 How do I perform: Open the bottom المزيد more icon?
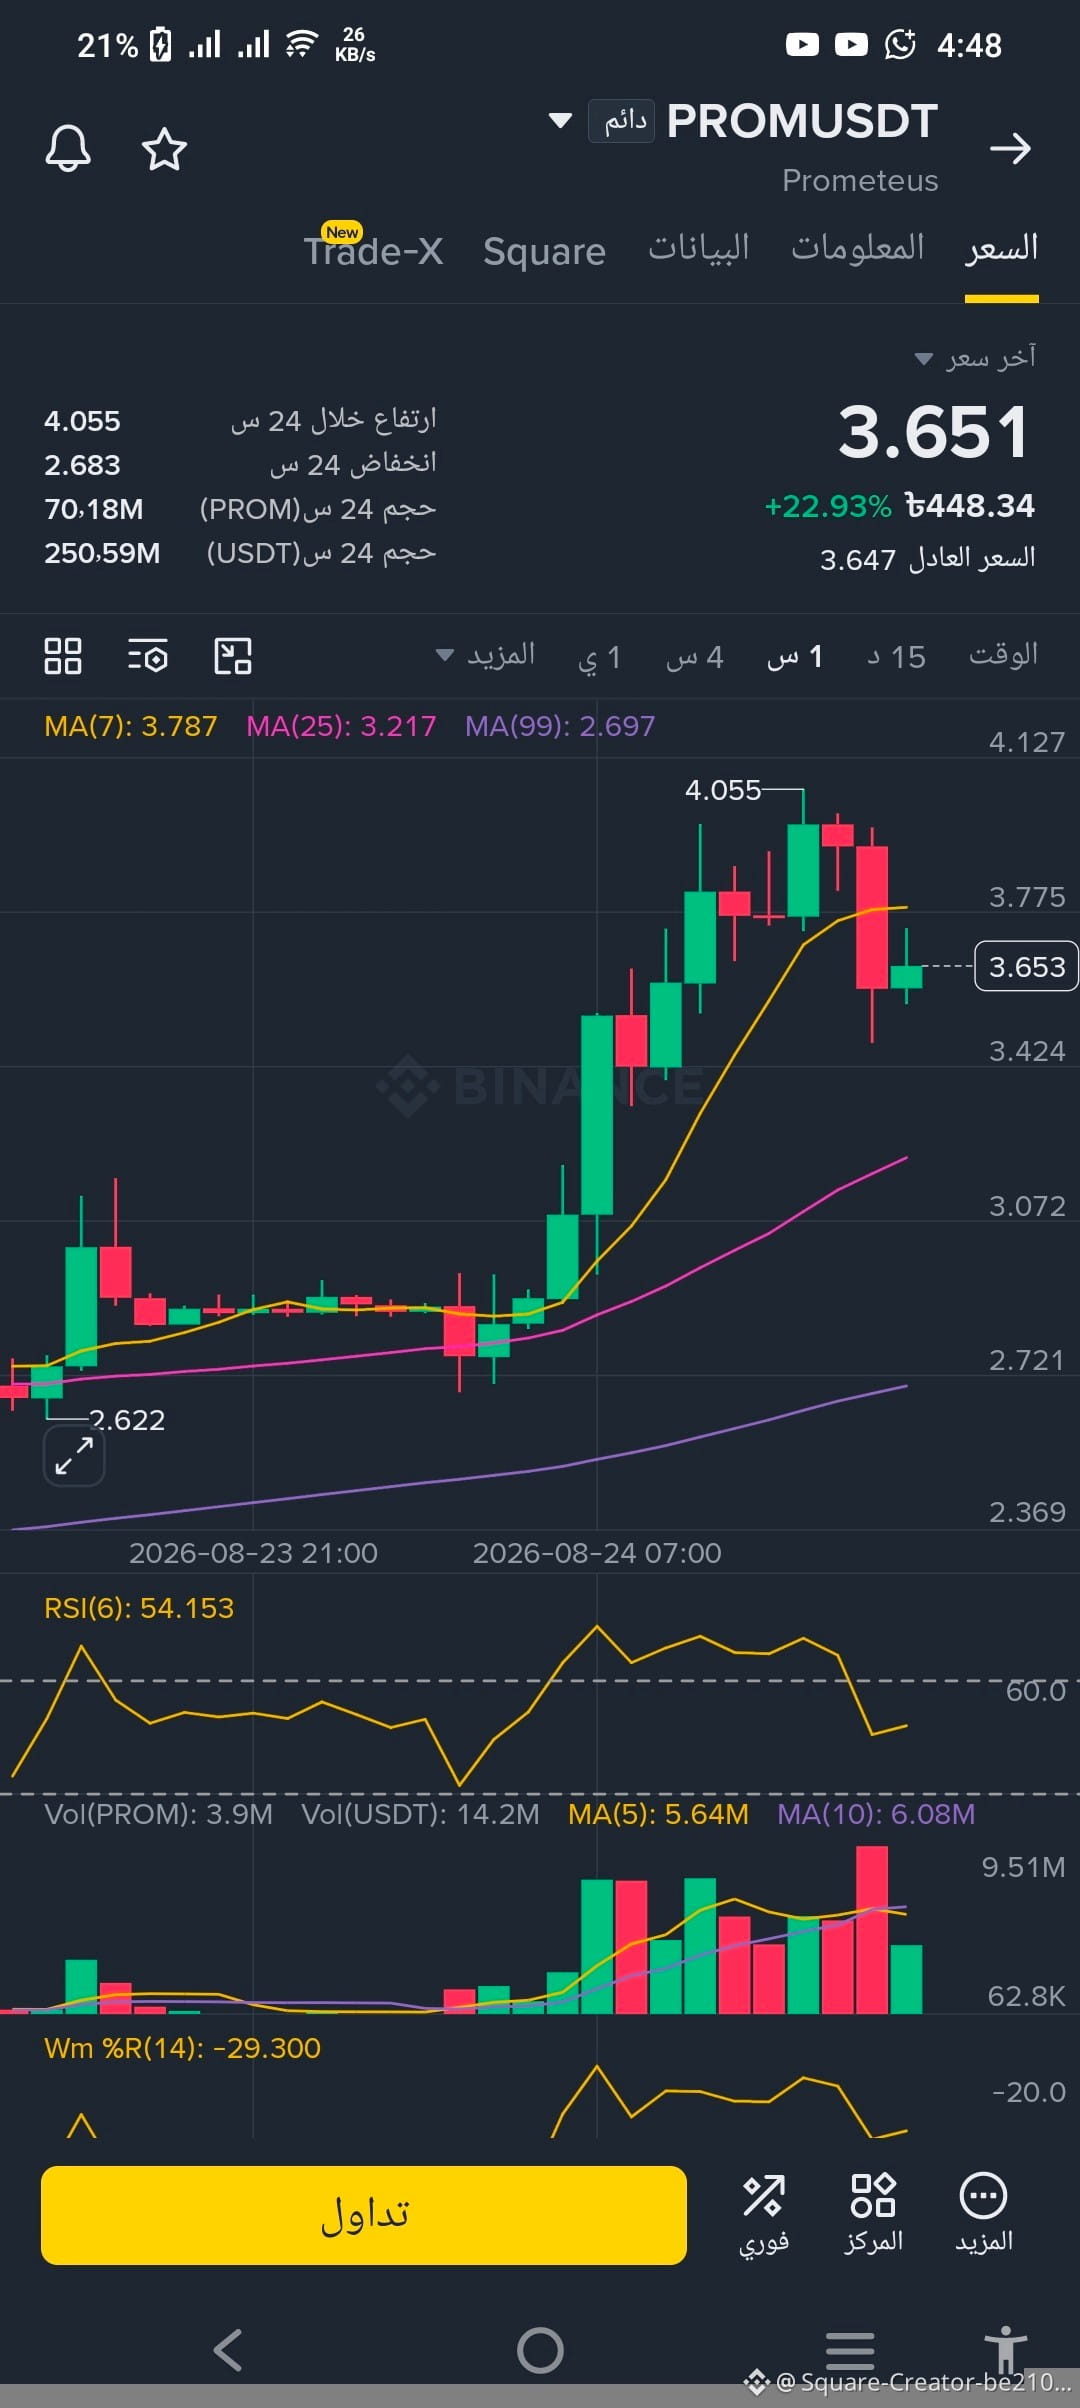(x=983, y=2214)
